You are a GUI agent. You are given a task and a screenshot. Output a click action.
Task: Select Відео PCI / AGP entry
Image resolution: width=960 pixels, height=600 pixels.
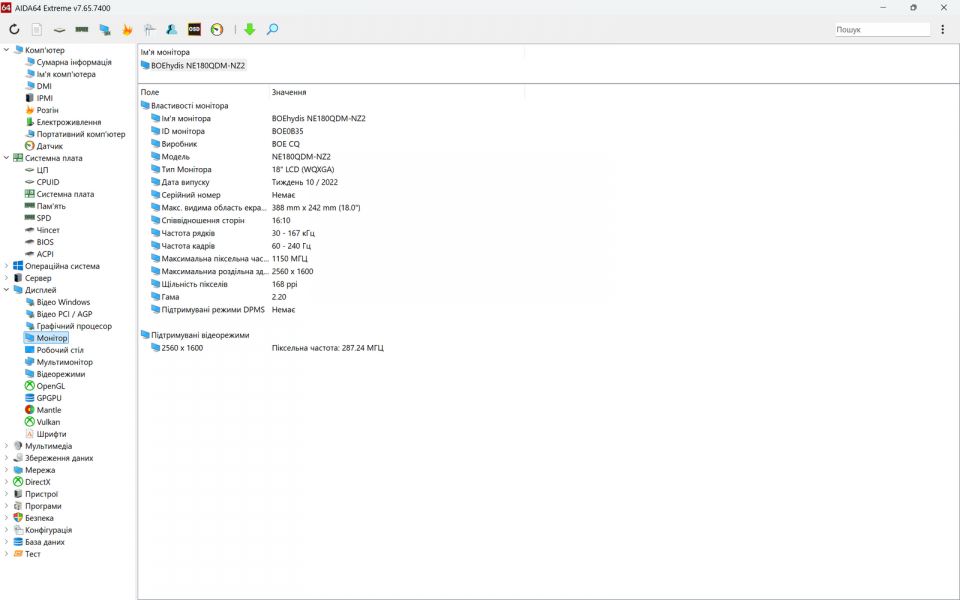pyautogui.click(x=64, y=313)
